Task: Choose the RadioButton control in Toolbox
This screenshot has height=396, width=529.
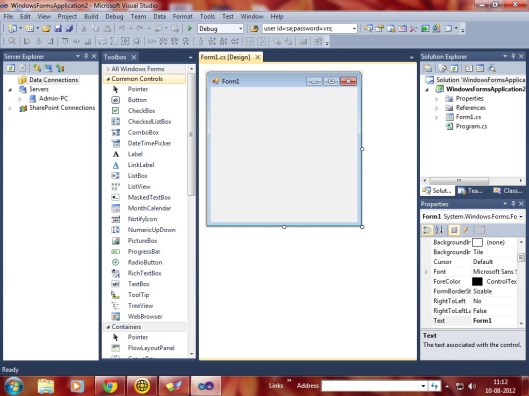Action: point(145,262)
